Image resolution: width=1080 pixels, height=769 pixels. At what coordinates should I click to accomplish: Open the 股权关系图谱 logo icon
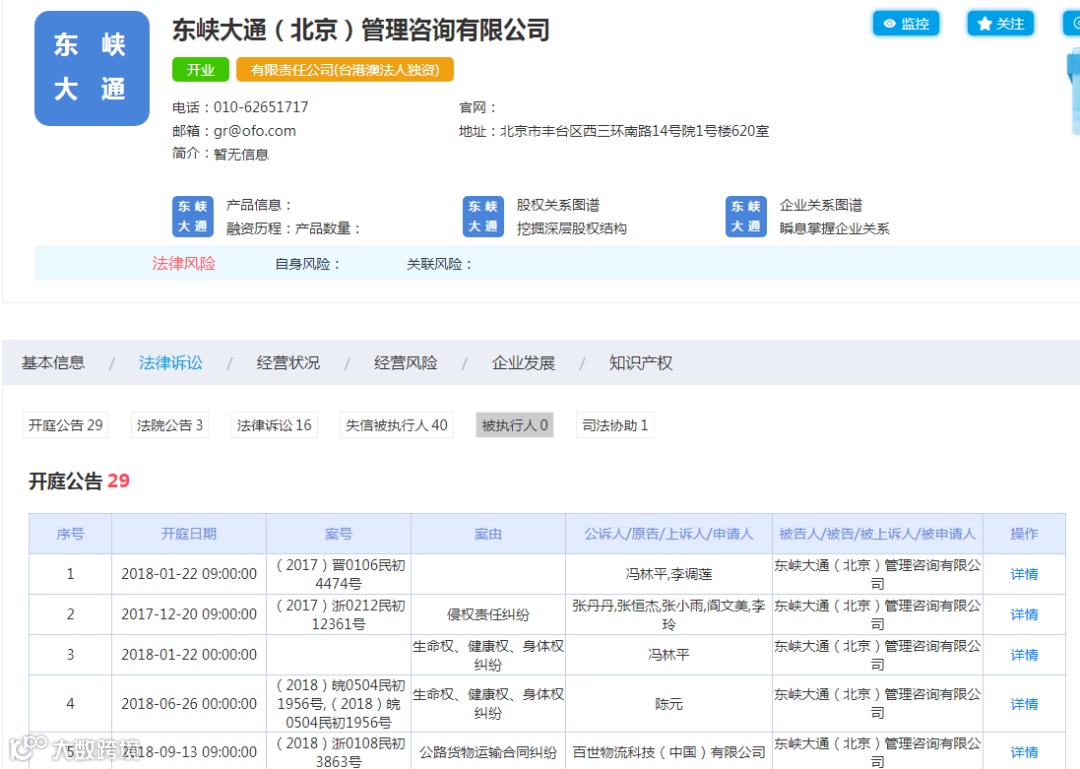point(483,216)
